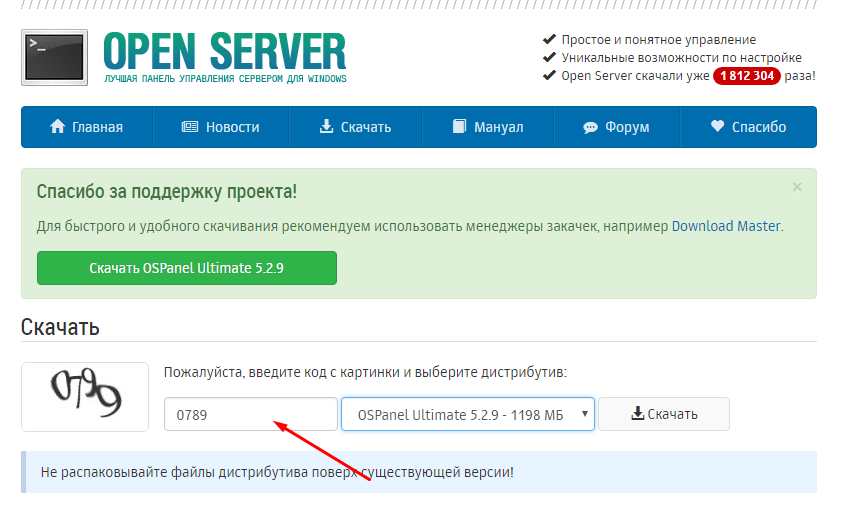This screenshot has width=845, height=517.
Task: Click the text Простое и понятное управление
Action: [659, 40]
